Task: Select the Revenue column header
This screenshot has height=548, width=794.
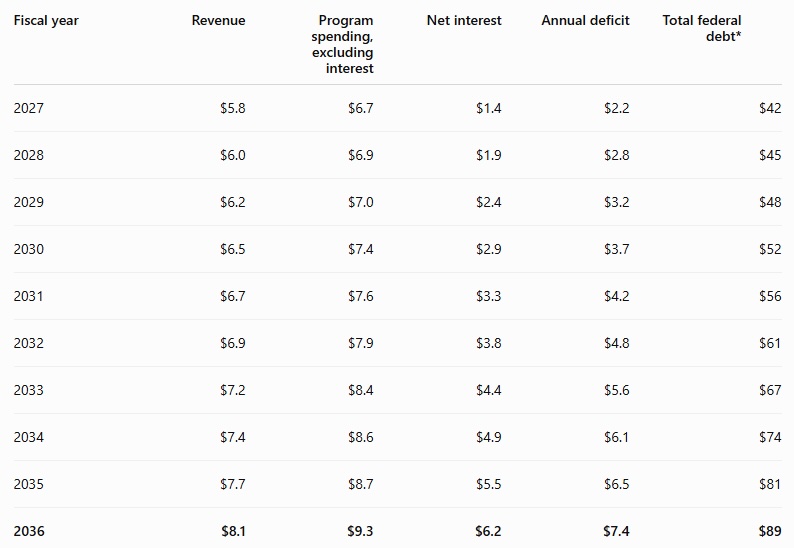Action: pyautogui.click(x=218, y=21)
